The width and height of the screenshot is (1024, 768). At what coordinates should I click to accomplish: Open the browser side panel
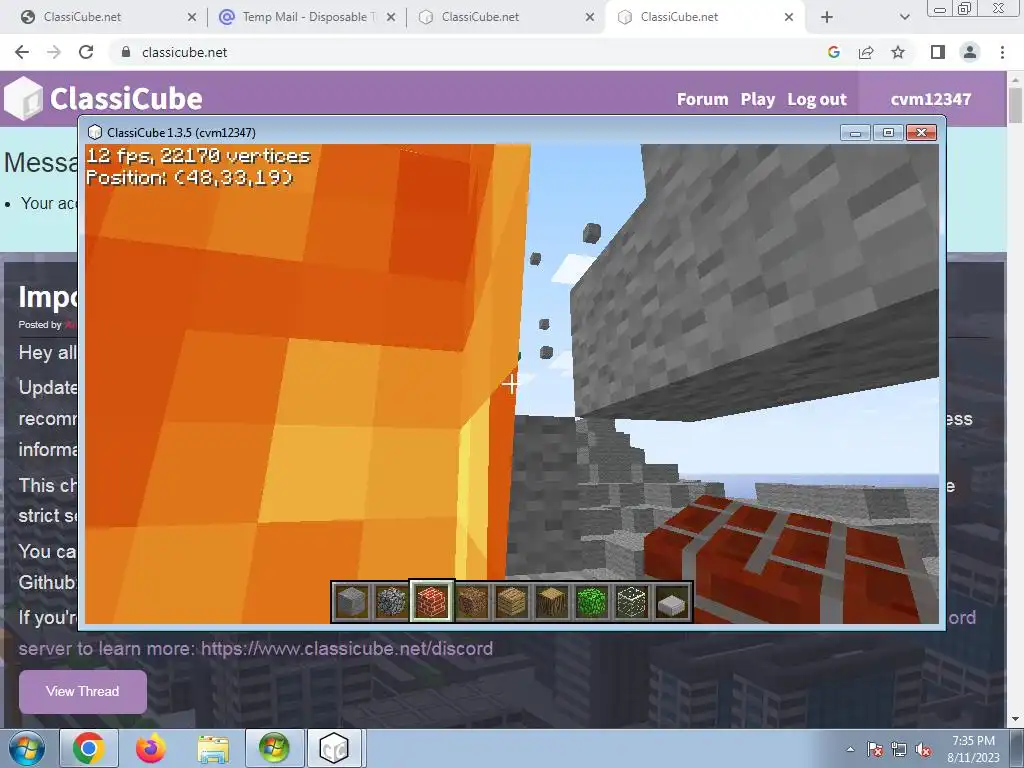938,52
